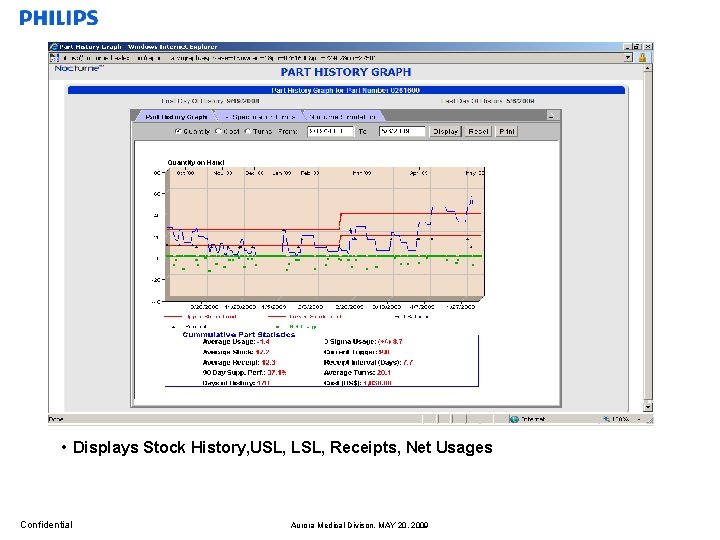Click the Part History Graph for Part Number banner
The image size is (720, 540).
346,90
